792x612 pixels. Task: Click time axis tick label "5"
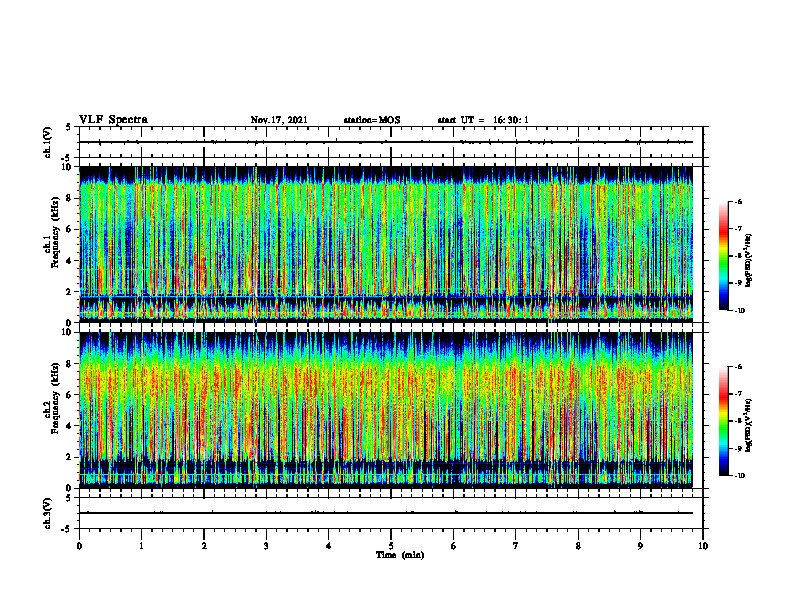(391, 546)
